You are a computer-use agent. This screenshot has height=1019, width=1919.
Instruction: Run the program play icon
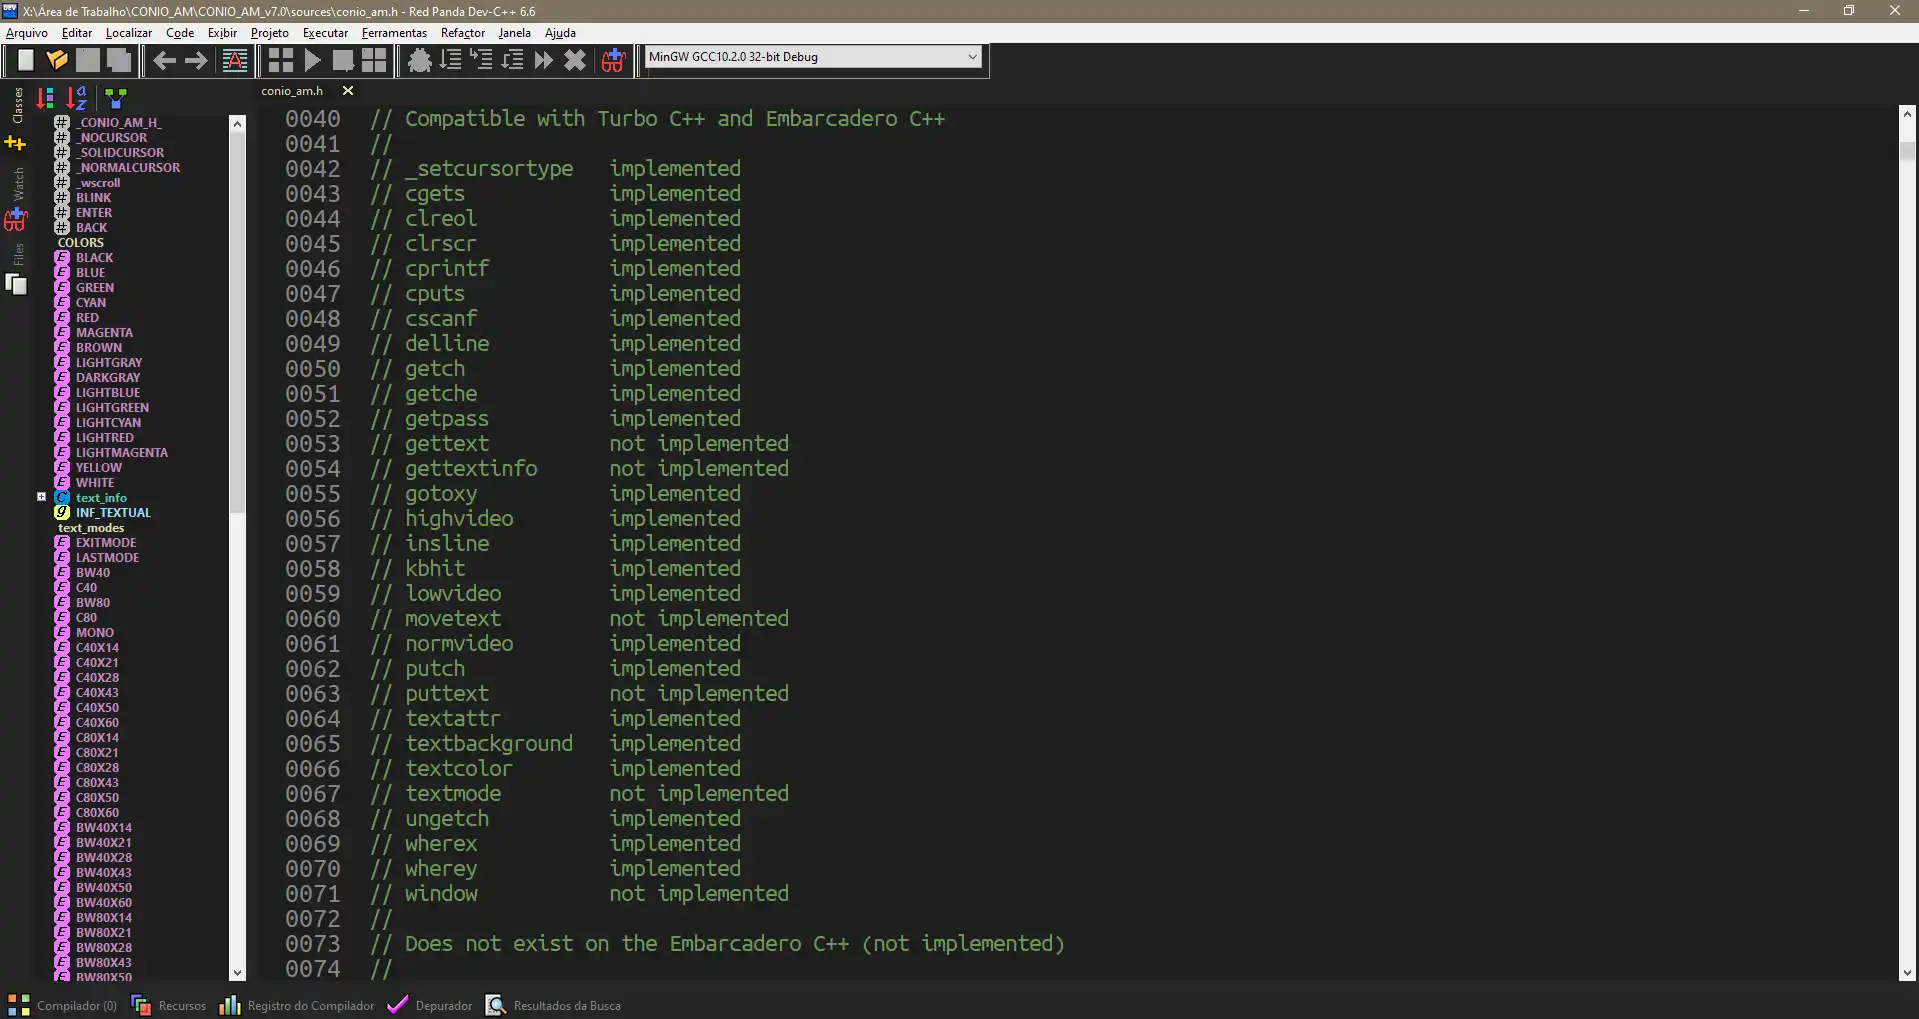[312, 60]
